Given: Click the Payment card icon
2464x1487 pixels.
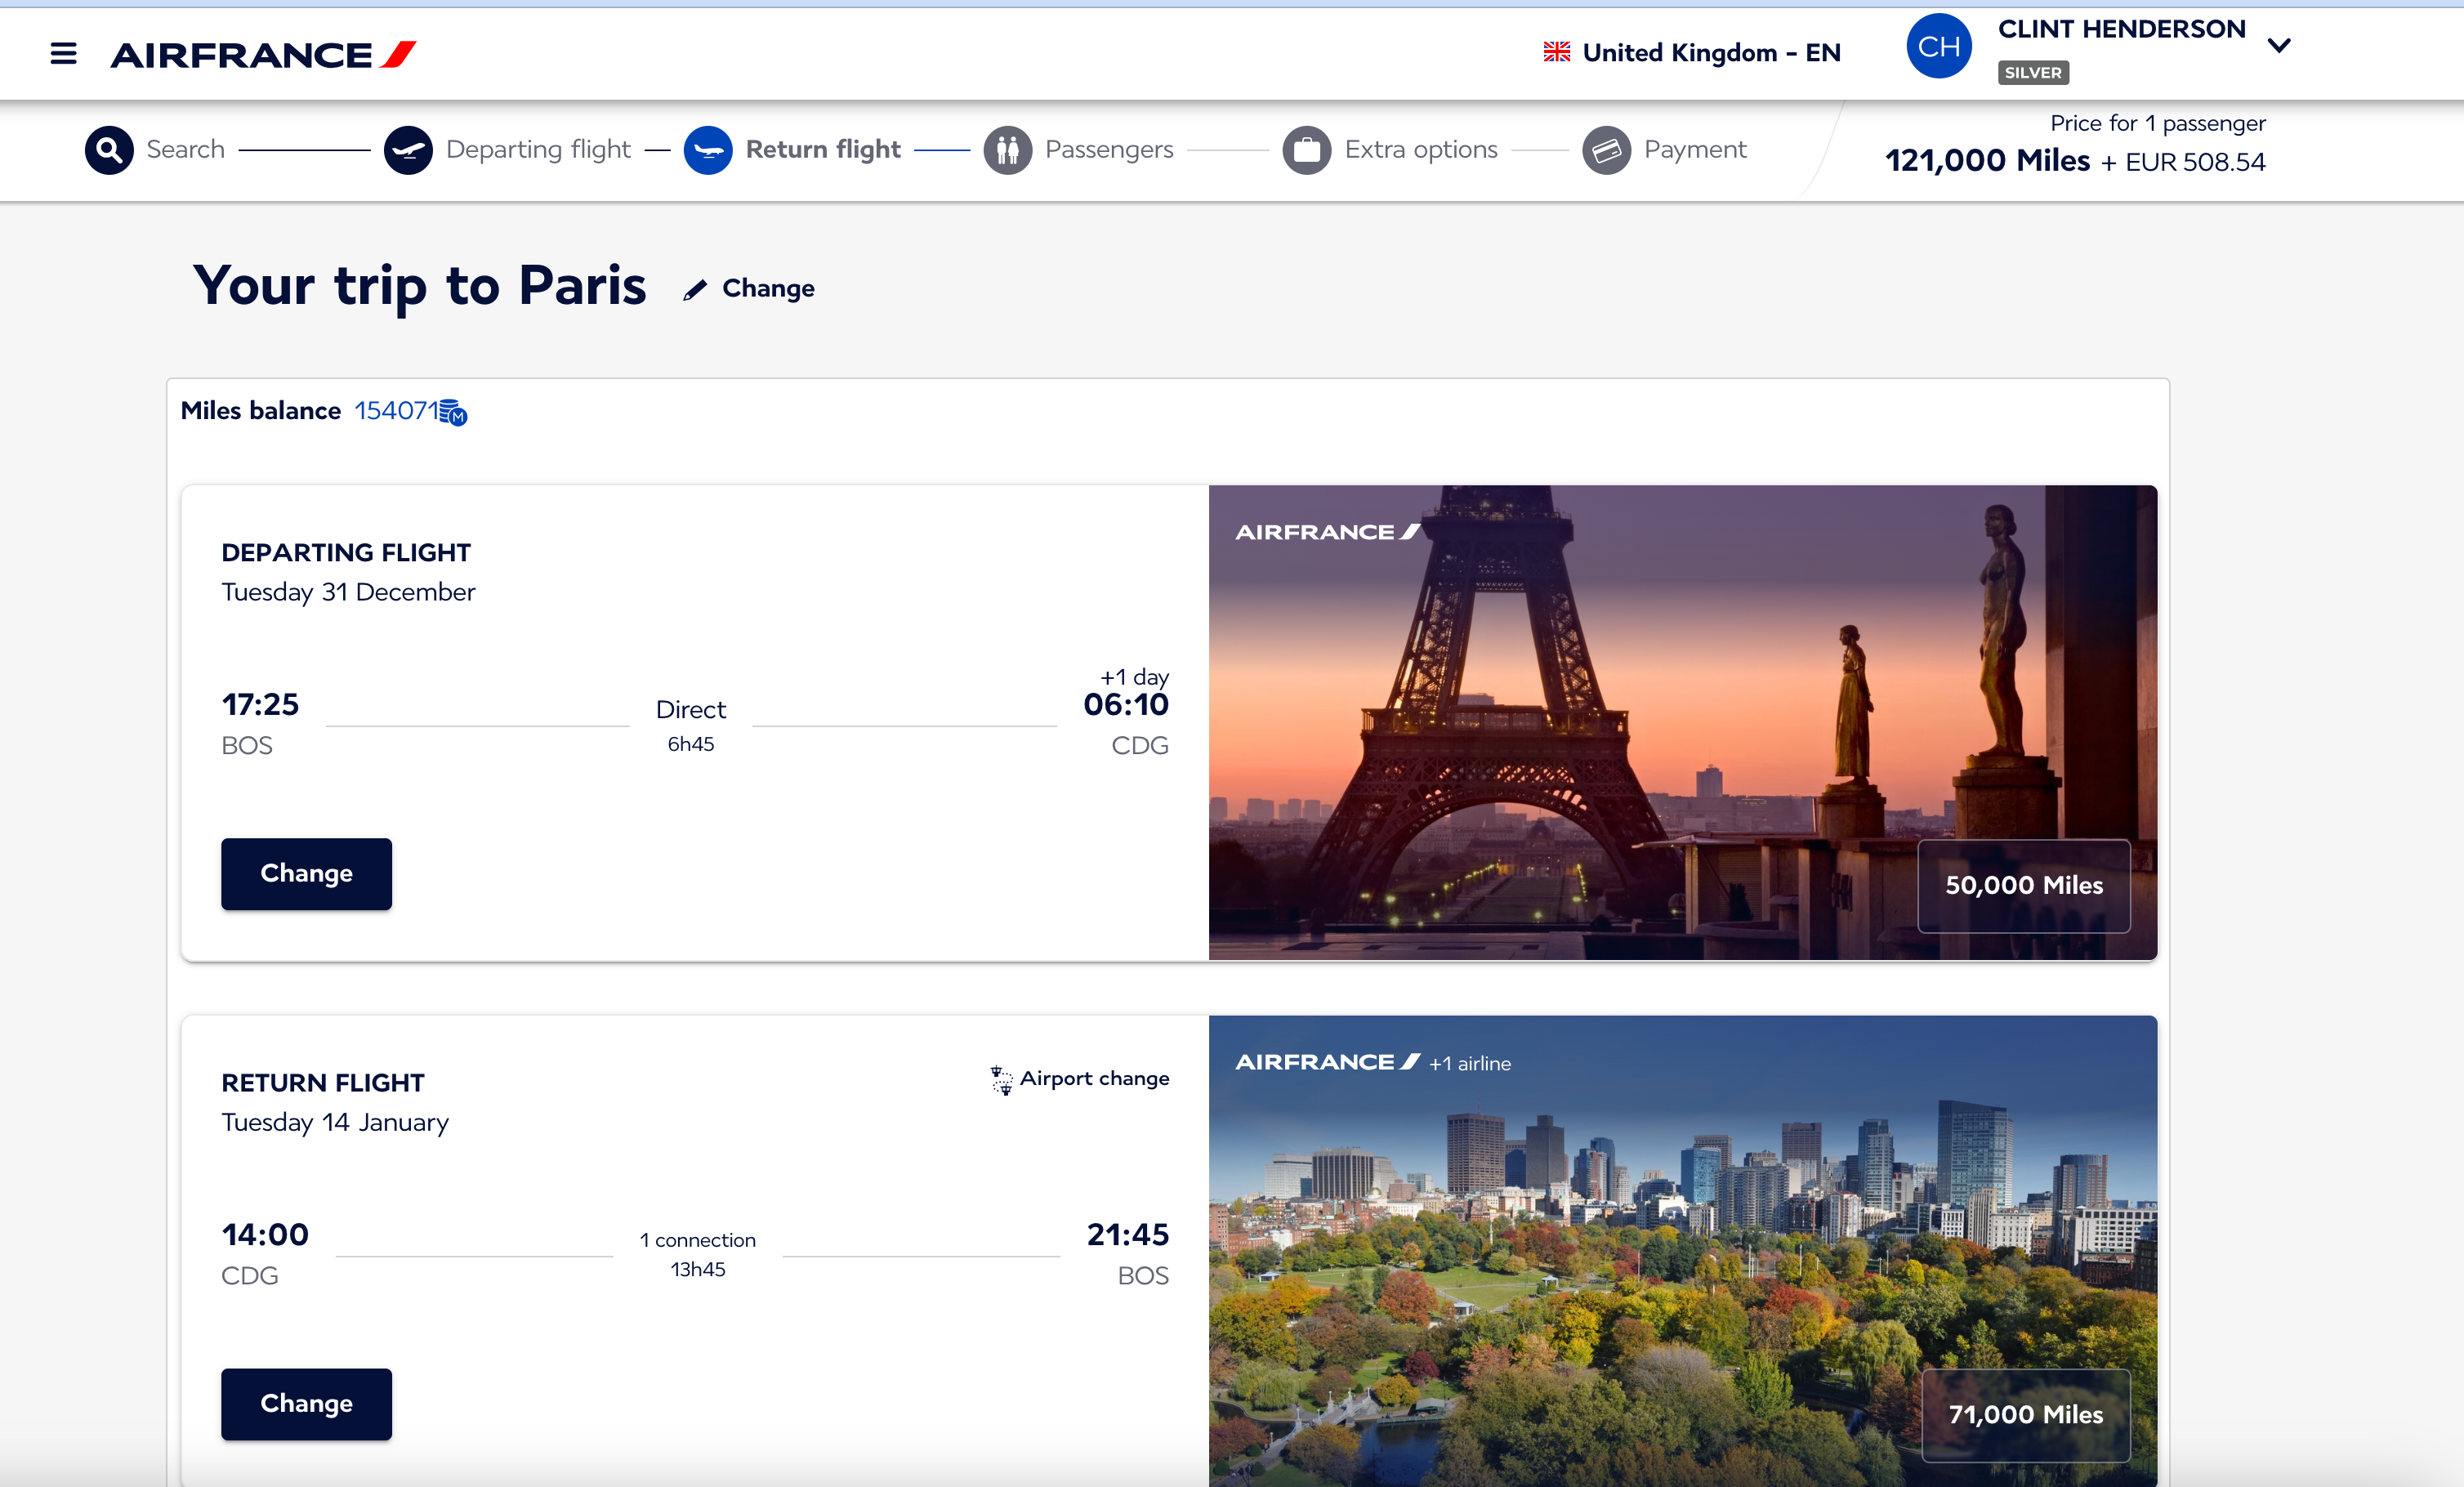Looking at the screenshot, I should [1607, 150].
